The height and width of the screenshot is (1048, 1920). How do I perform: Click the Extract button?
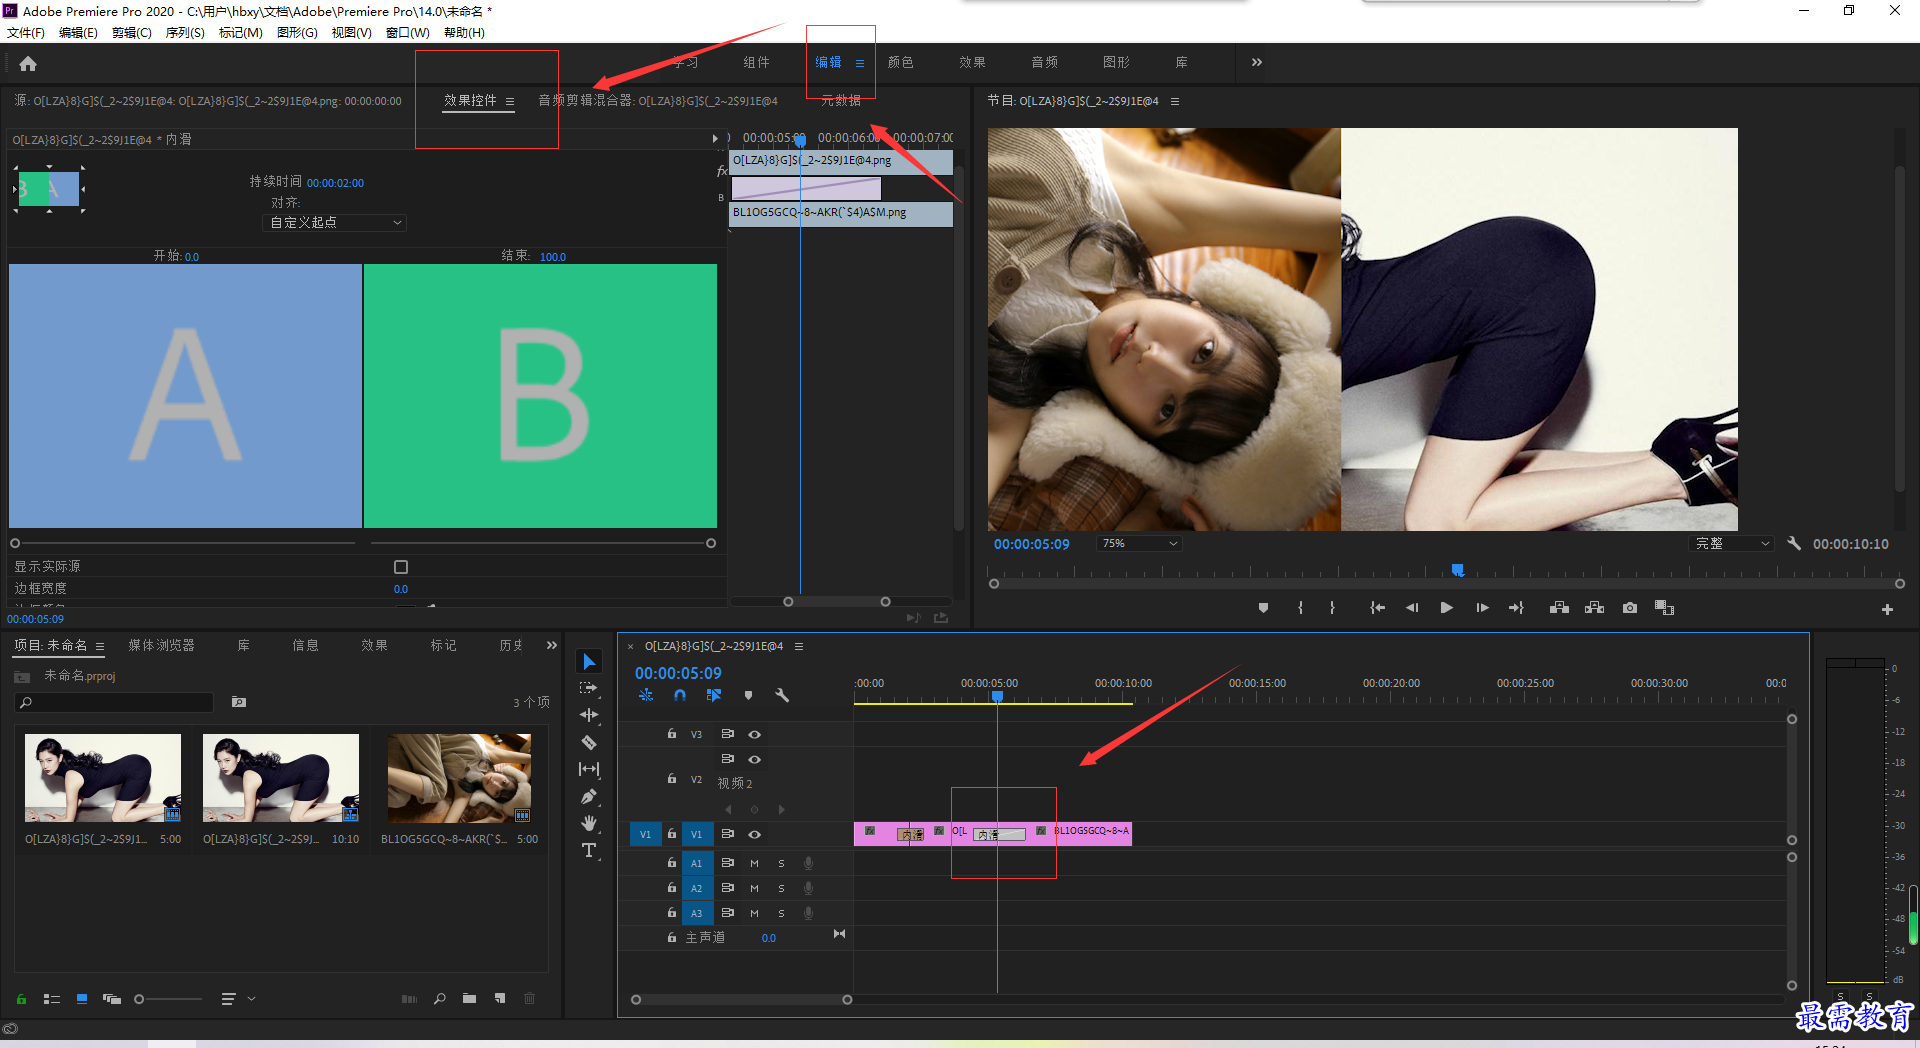point(1594,608)
